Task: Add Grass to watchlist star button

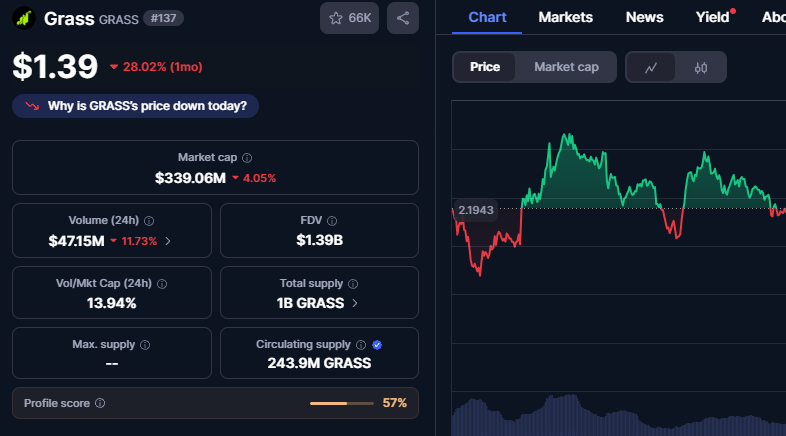Action: pos(349,18)
